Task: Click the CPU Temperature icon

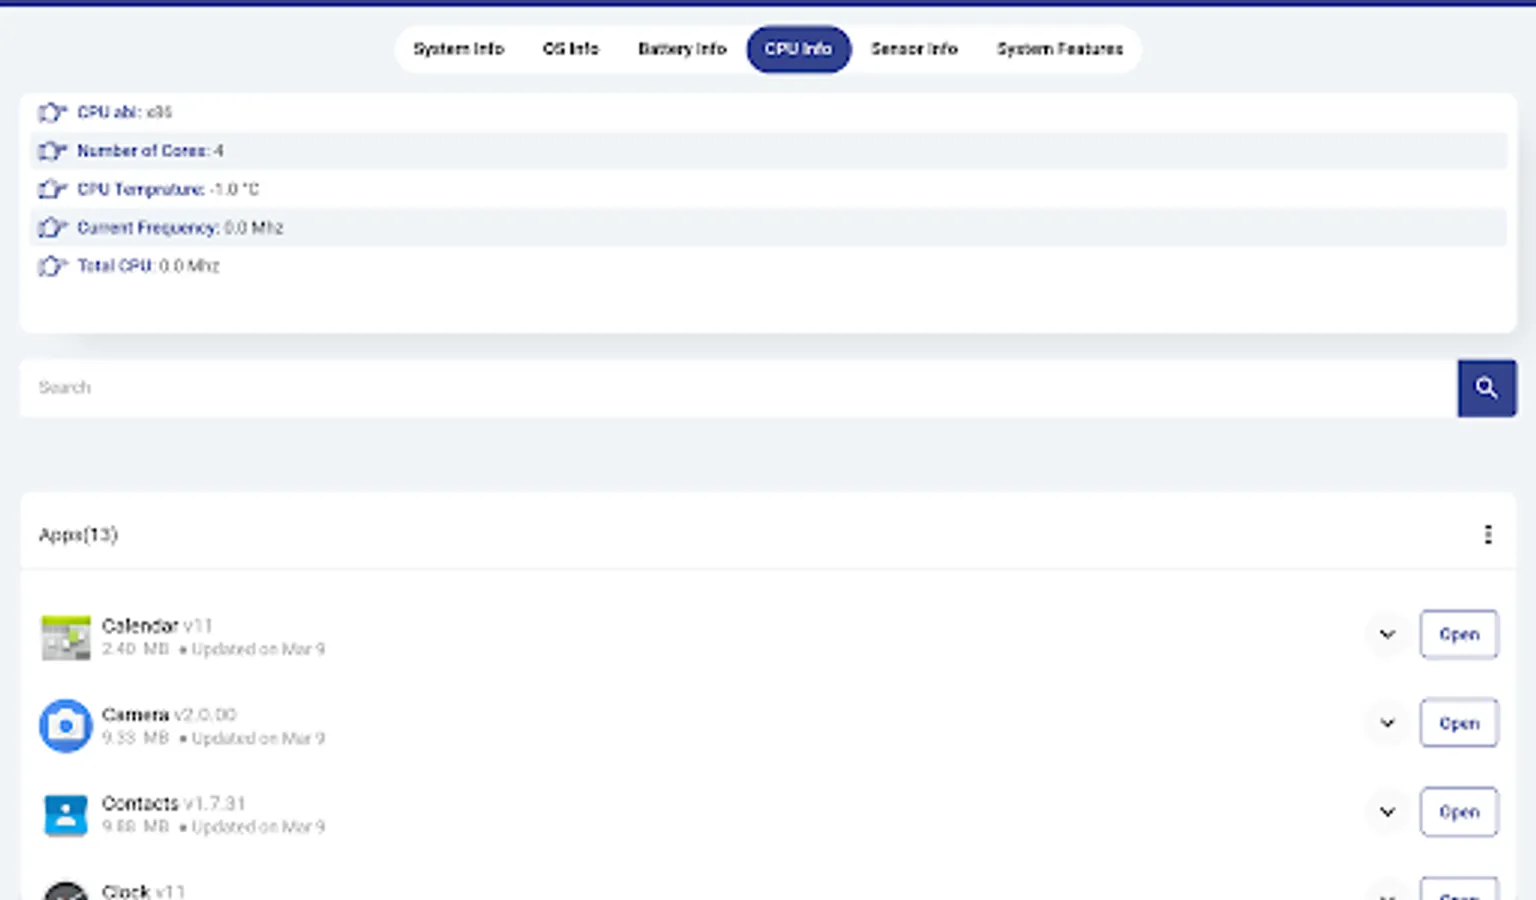Action: tap(50, 189)
